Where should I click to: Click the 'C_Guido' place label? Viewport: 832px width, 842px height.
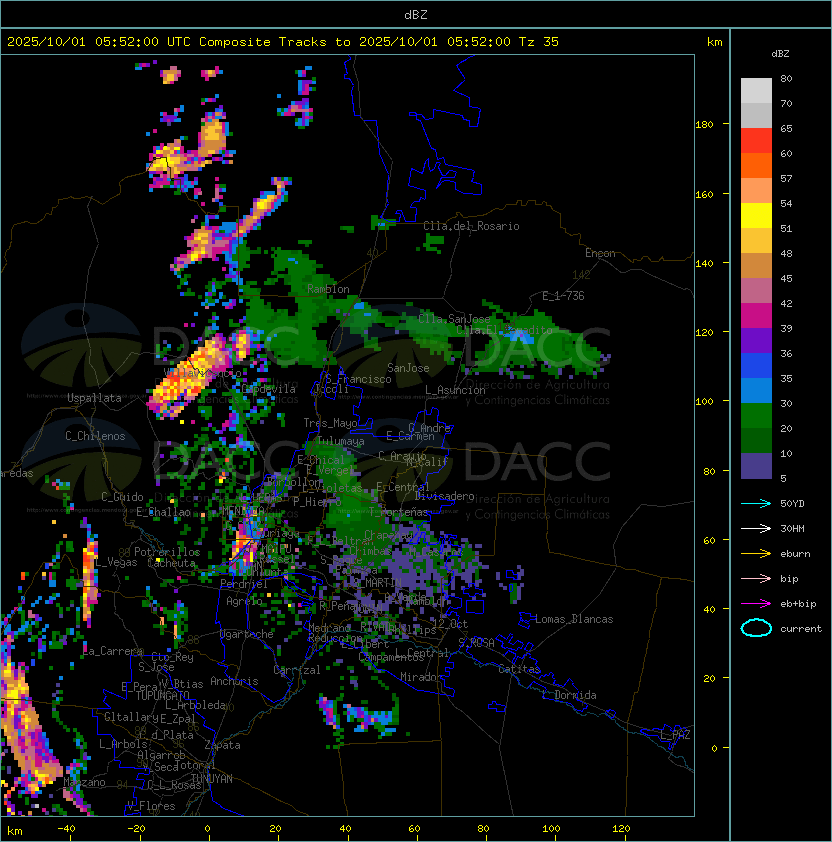coord(122,497)
